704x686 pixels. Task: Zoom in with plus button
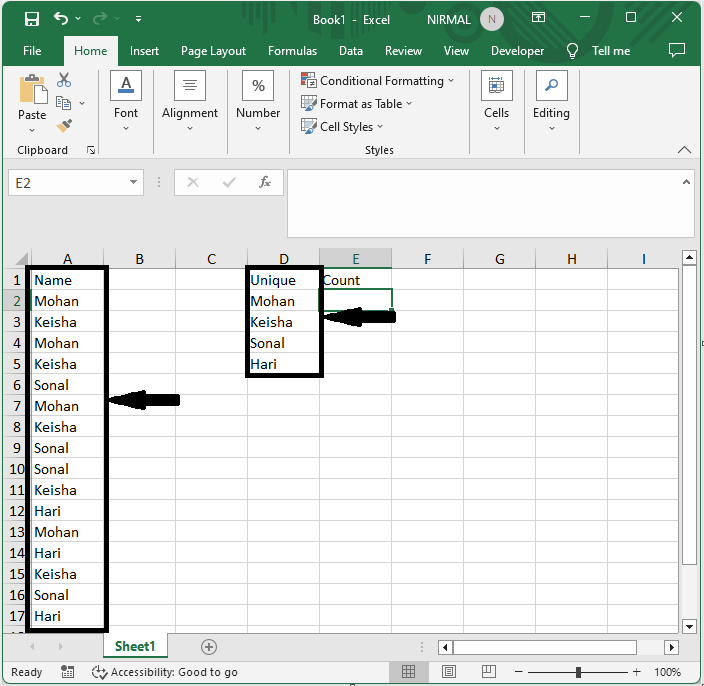[x=636, y=672]
